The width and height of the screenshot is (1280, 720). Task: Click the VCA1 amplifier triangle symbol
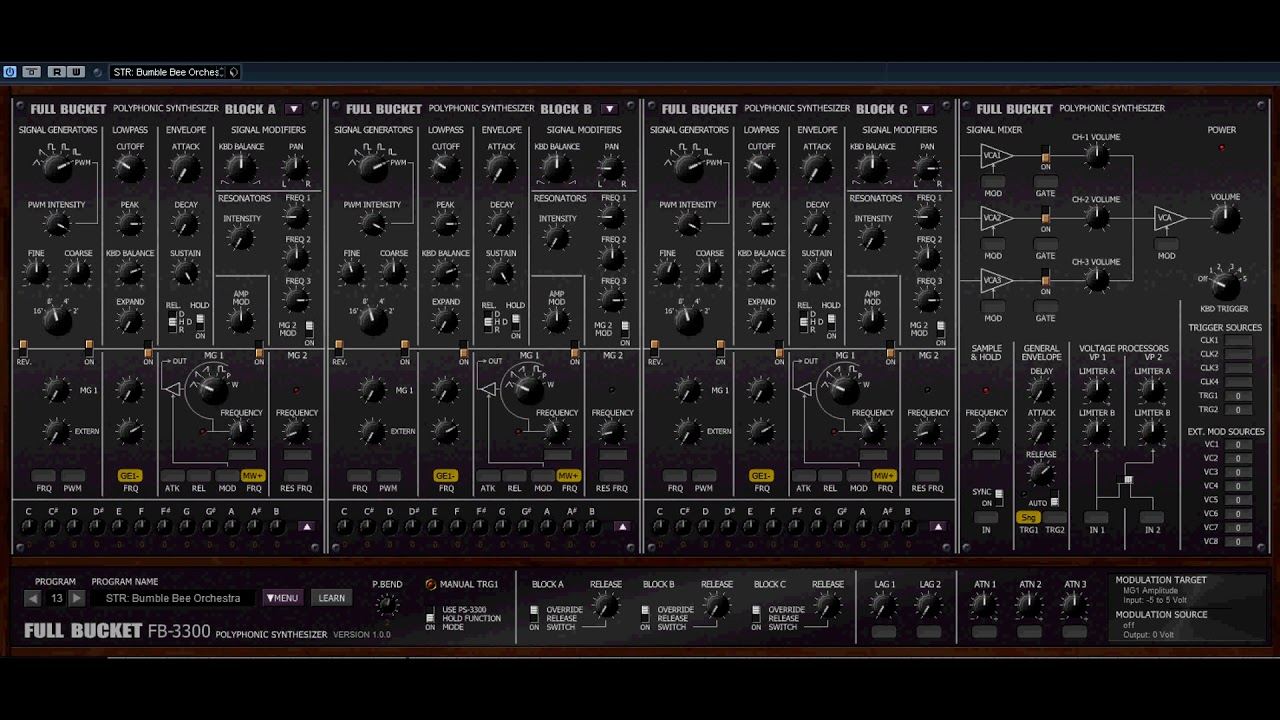[x=996, y=156]
